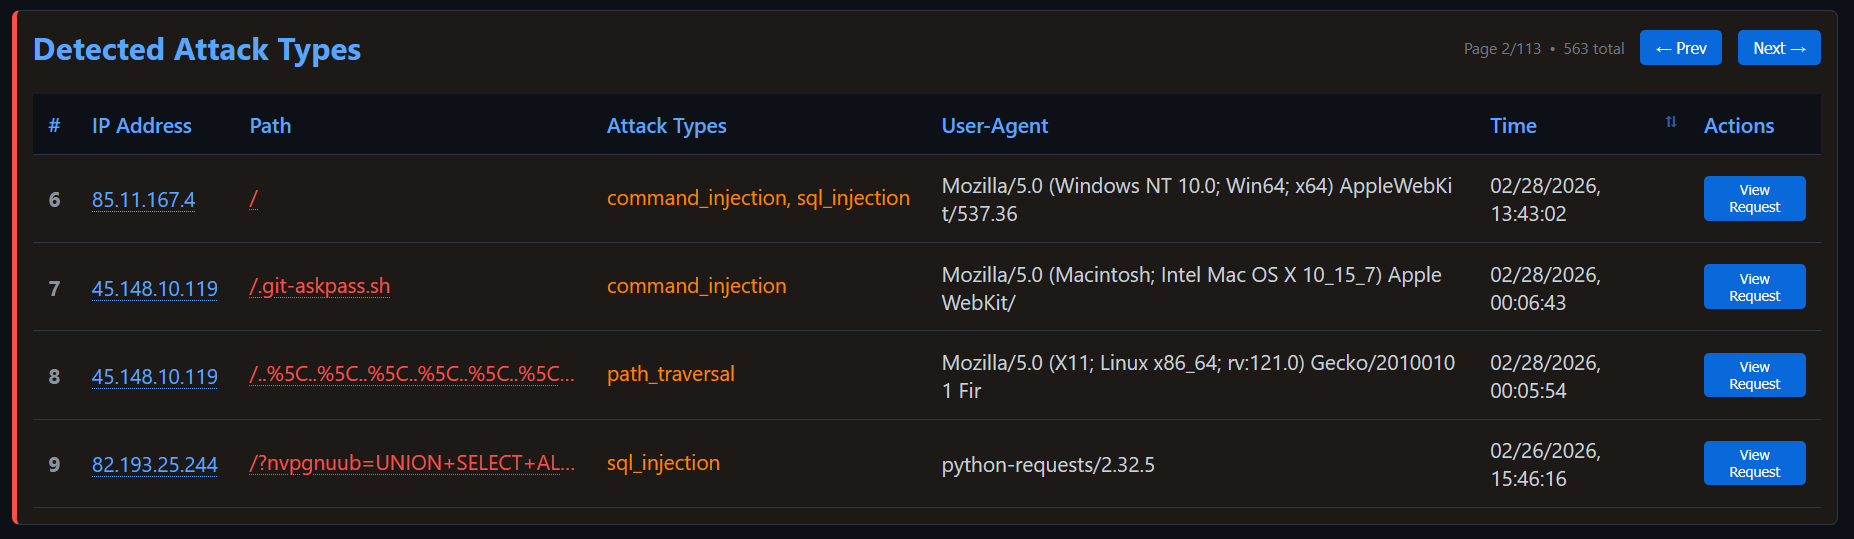Viewport: 1854px width, 539px height.
Task: Open IP 45.148.10.119 in row 7
Action: (x=154, y=289)
